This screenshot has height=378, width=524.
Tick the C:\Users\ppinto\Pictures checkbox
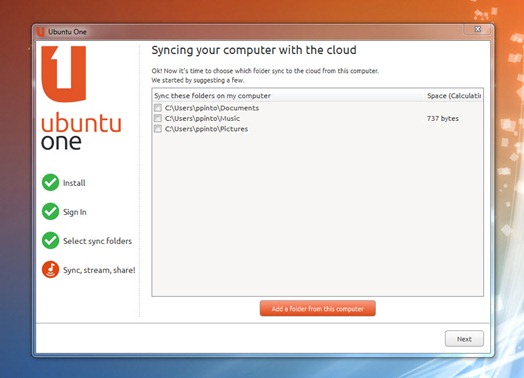click(158, 129)
